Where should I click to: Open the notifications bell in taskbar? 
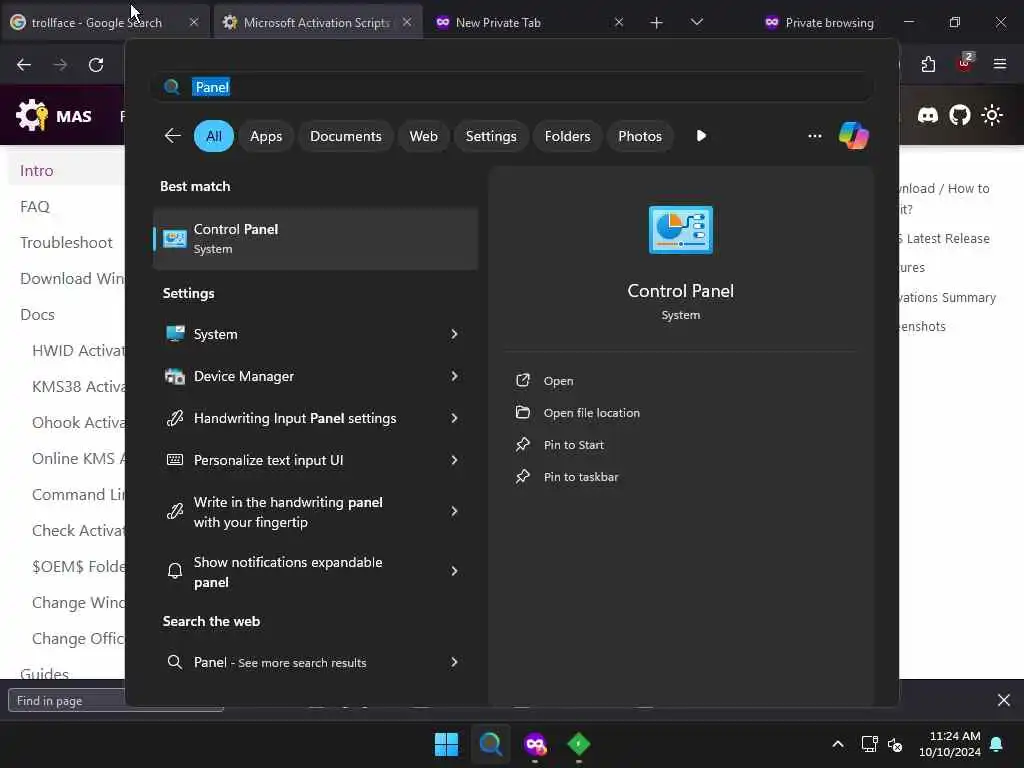997,744
